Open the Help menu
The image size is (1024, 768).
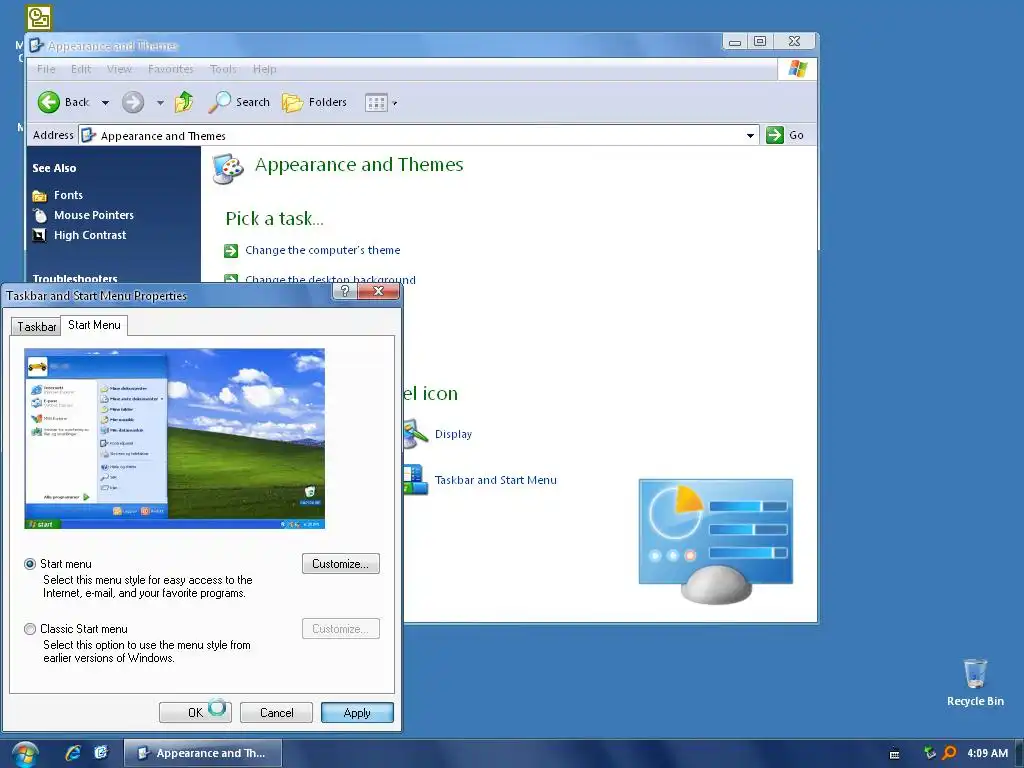pyautogui.click(x=264, y=69)
